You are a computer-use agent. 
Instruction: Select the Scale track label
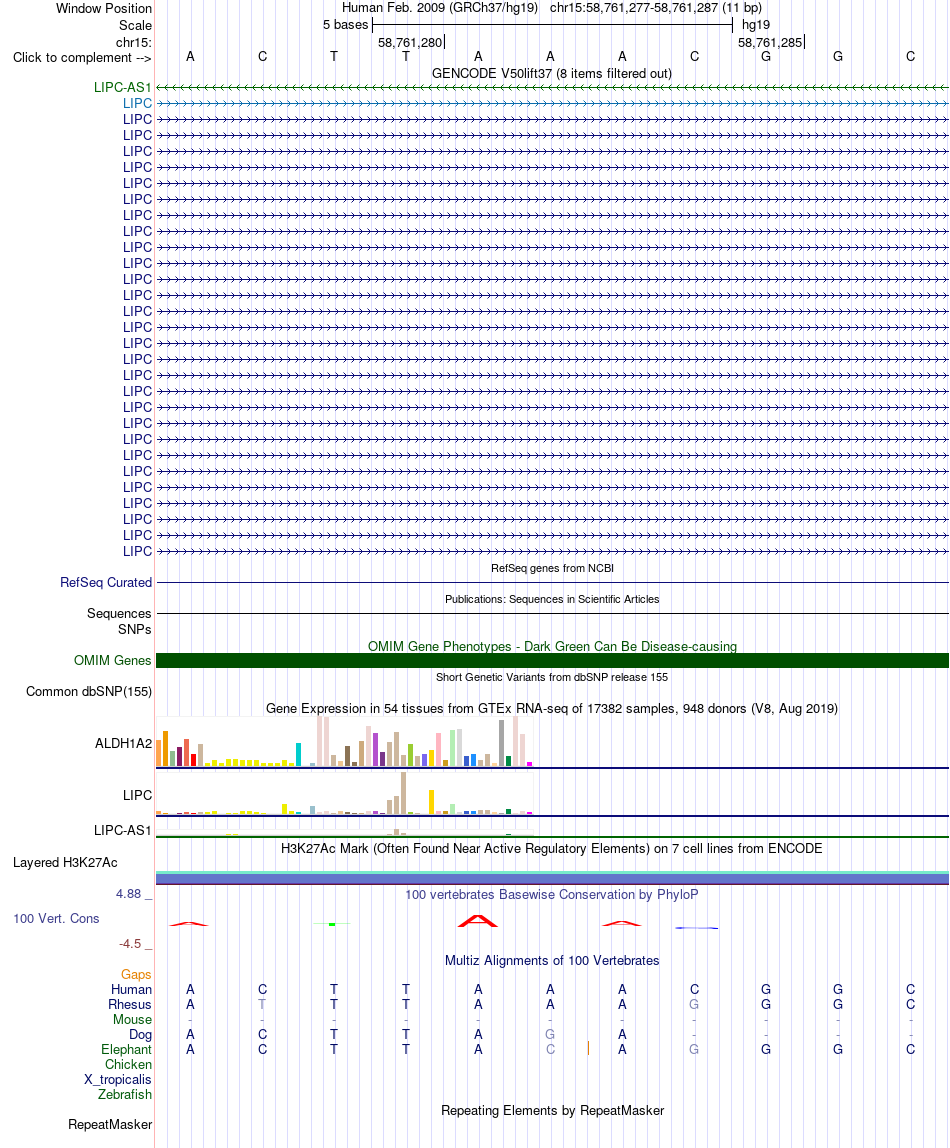[x=135, y=25]
